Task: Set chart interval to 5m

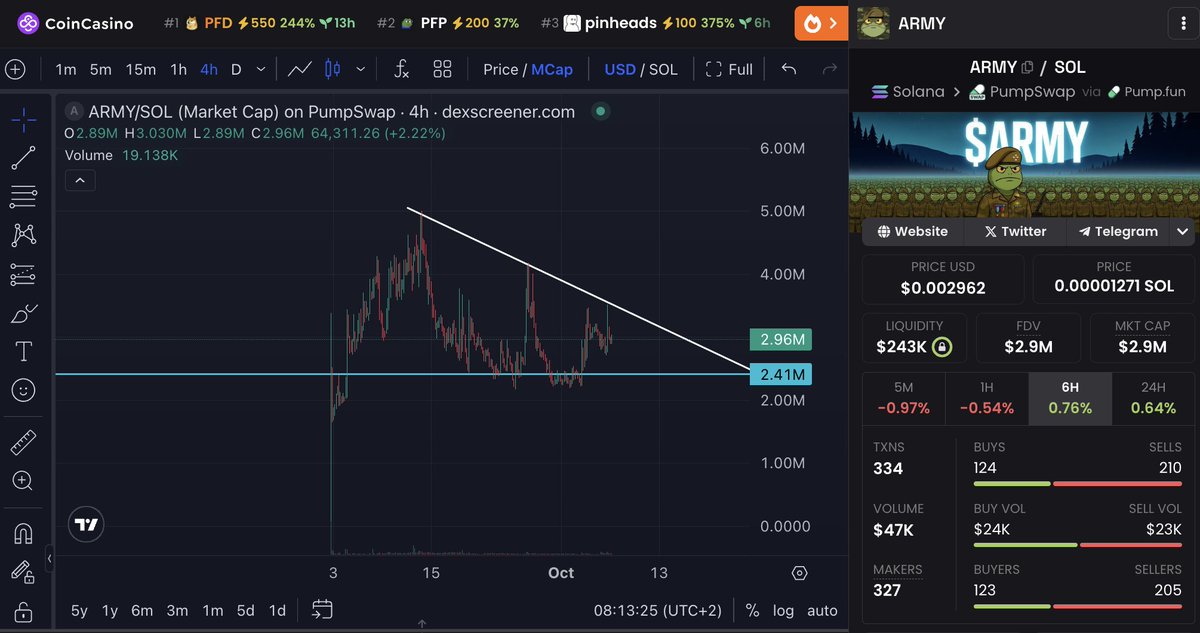Action: [x=100, y=69]
